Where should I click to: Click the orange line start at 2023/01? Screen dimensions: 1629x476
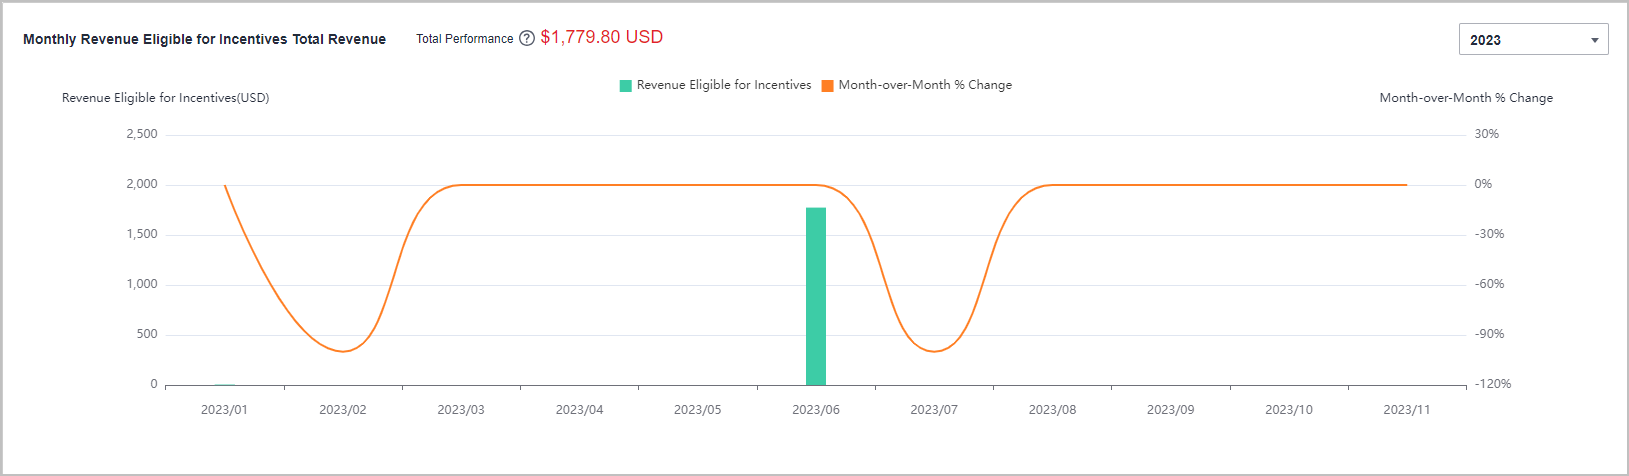(225, 186)
